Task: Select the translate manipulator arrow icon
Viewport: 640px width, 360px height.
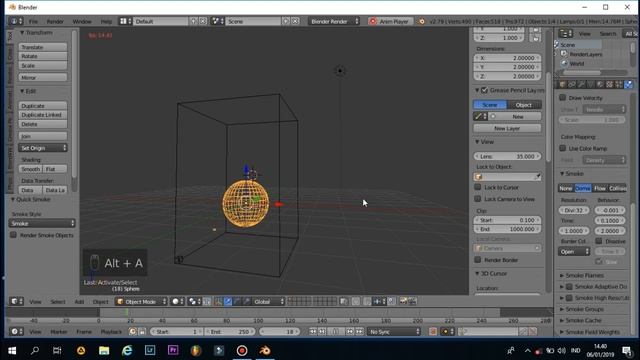Action: (228, 301)
